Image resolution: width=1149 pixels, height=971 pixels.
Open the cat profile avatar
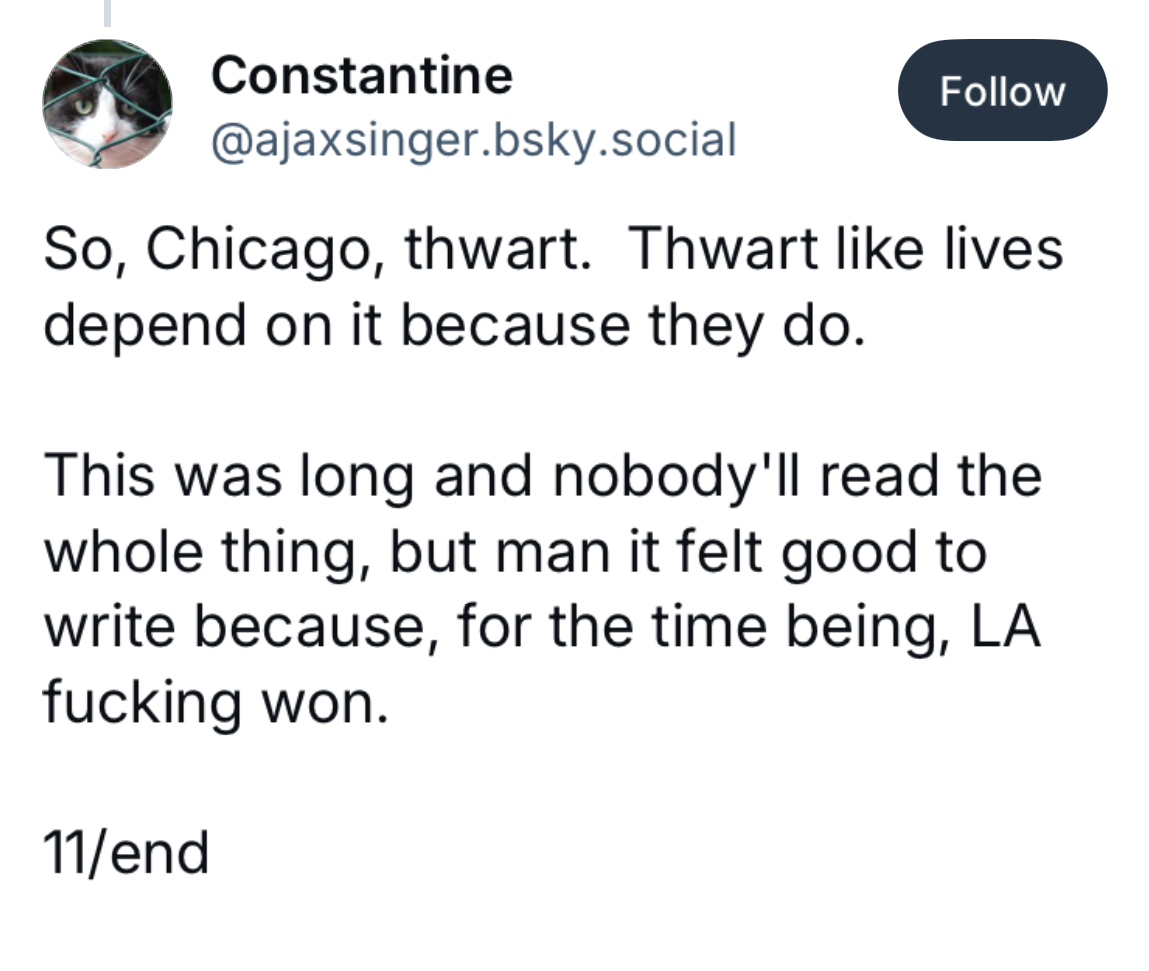[108, 104]
